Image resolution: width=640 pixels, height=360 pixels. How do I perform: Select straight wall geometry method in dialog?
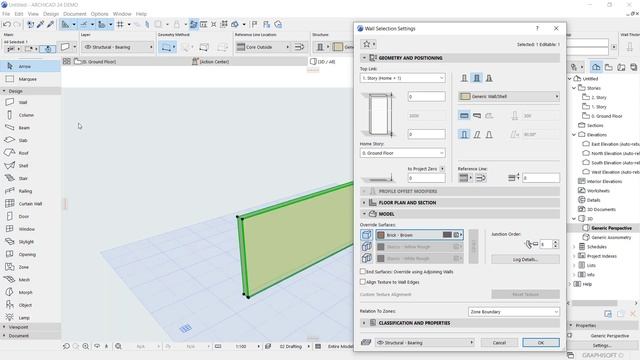[464, 116]
